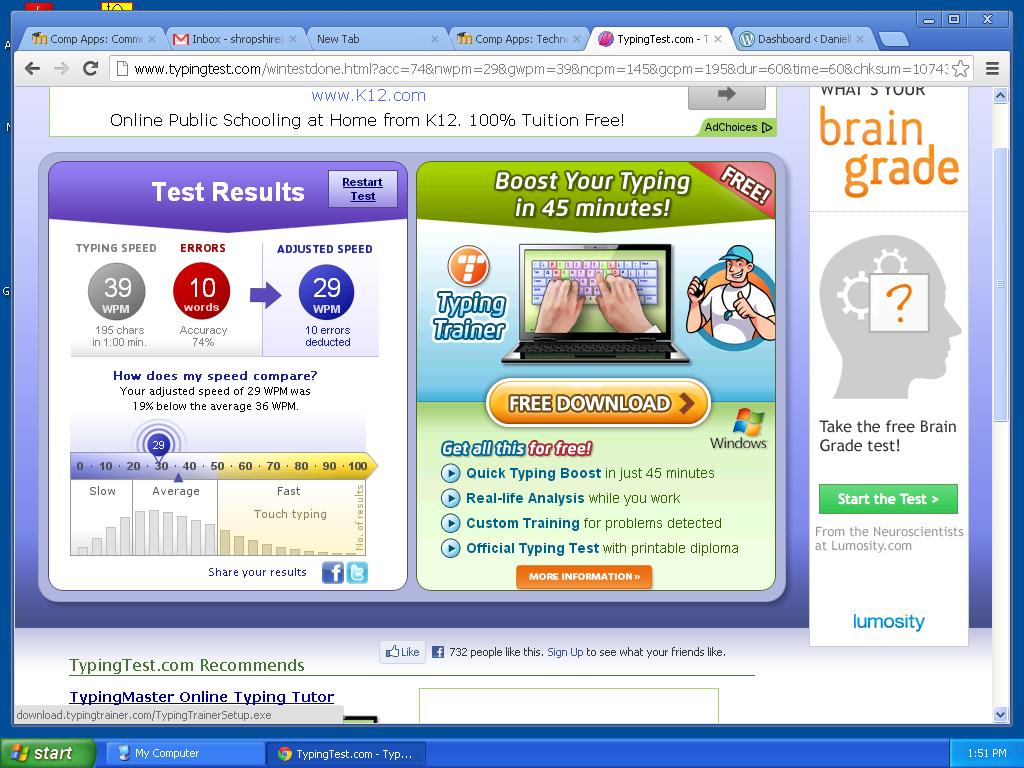Open TypingMaster Online Typing Tutor link
Image resolution: width=1024 pixels, height=768 pixels.
pyautogui.click(x=202, y=697)
